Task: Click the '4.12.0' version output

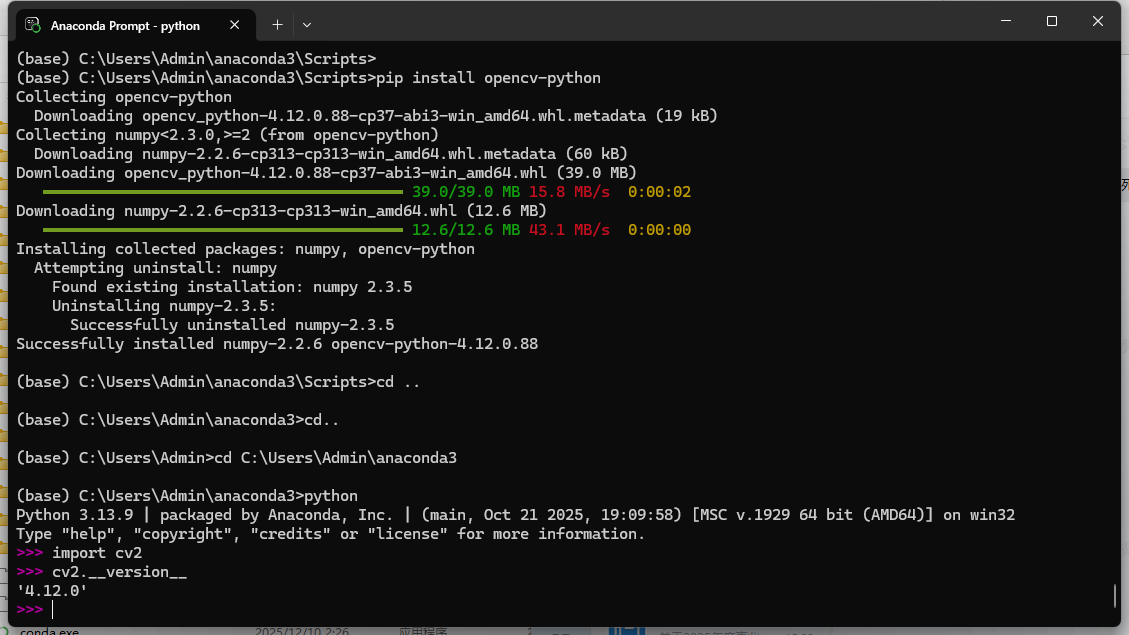Action: coord(52,591)
